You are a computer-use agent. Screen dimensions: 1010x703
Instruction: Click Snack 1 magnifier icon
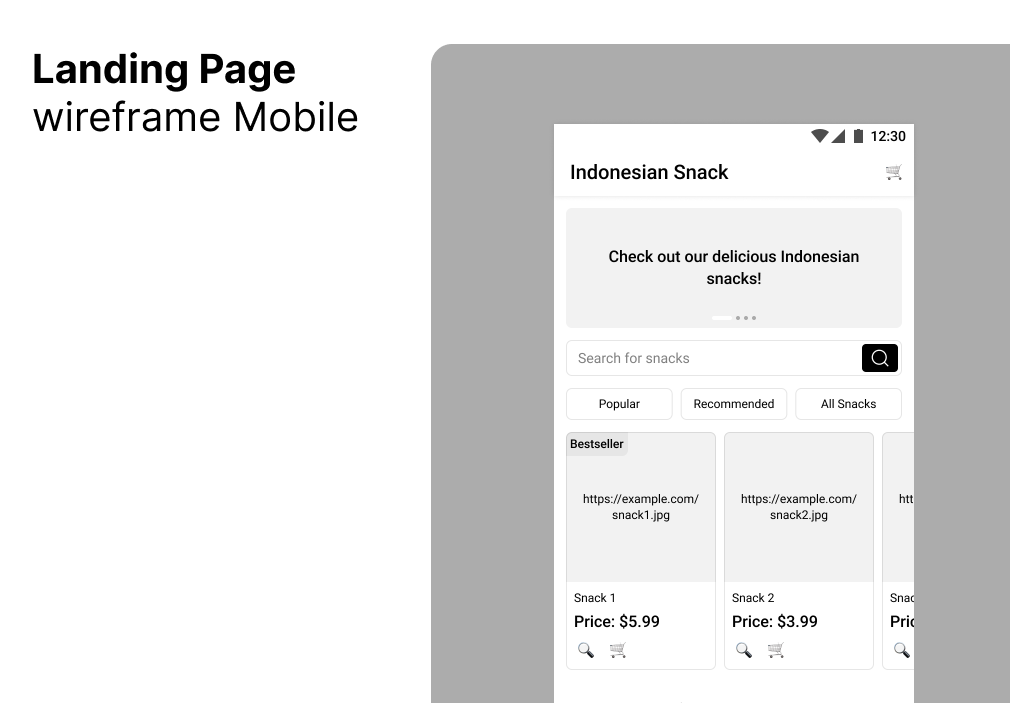point(586,650)
